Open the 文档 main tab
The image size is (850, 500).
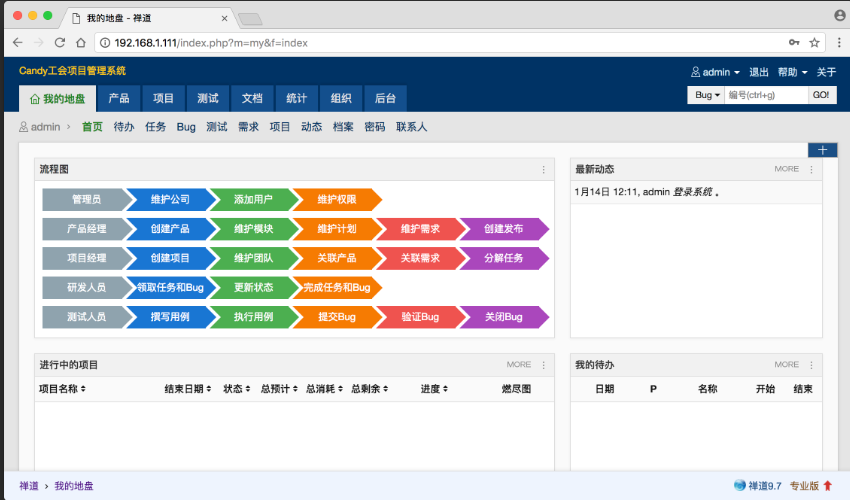[x=252, y=99]
